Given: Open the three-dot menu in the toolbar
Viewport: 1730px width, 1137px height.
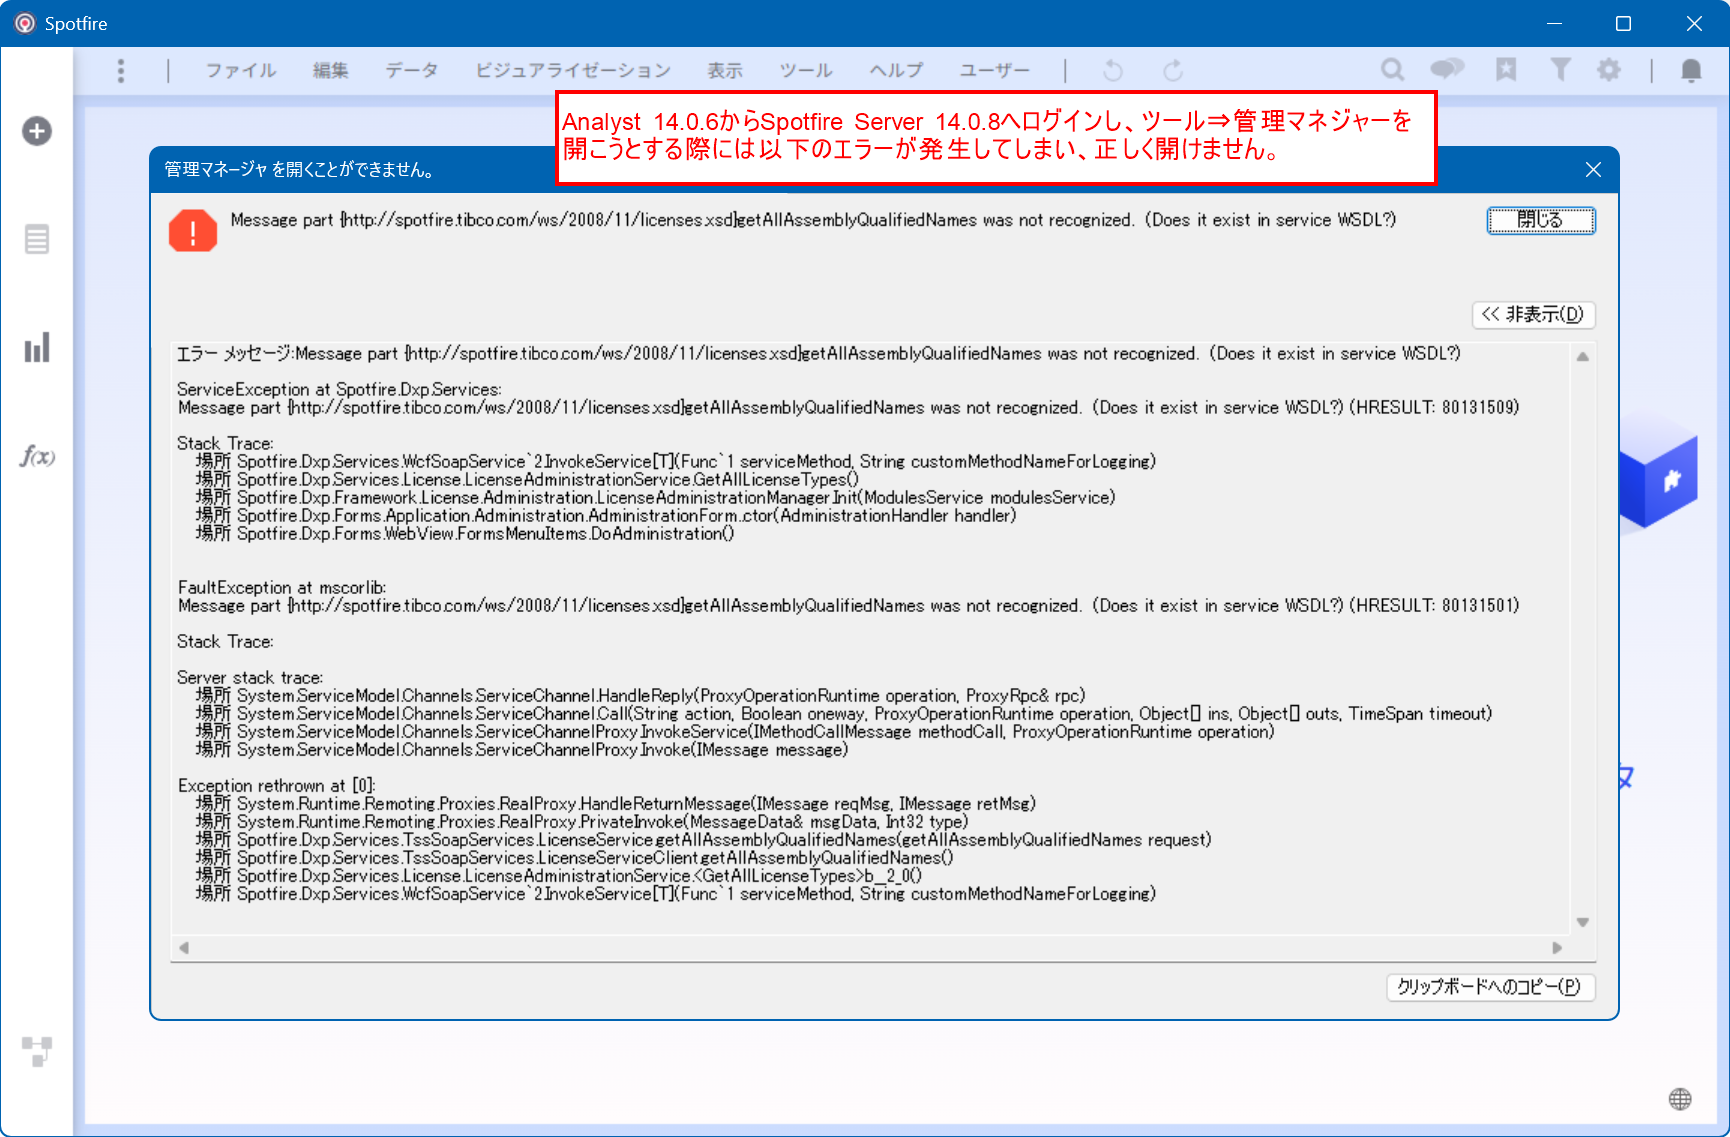Looking at the screenshot, I should (121, 70).
